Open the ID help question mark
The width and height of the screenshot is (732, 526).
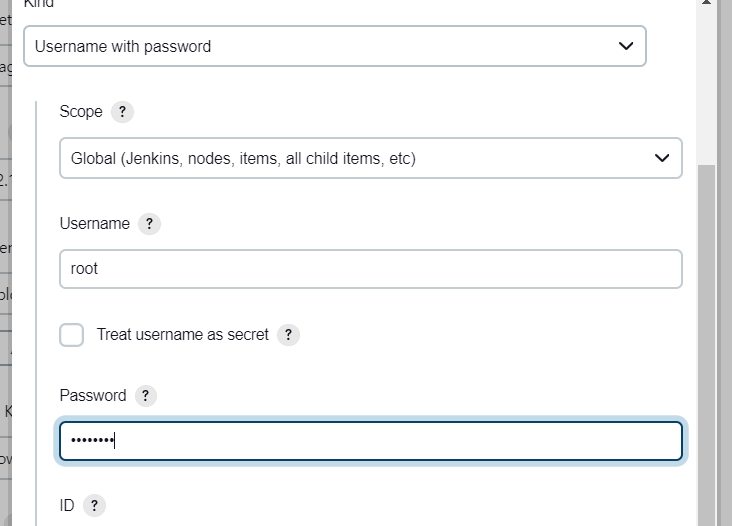pyautogui.click(x=94, y=506)
